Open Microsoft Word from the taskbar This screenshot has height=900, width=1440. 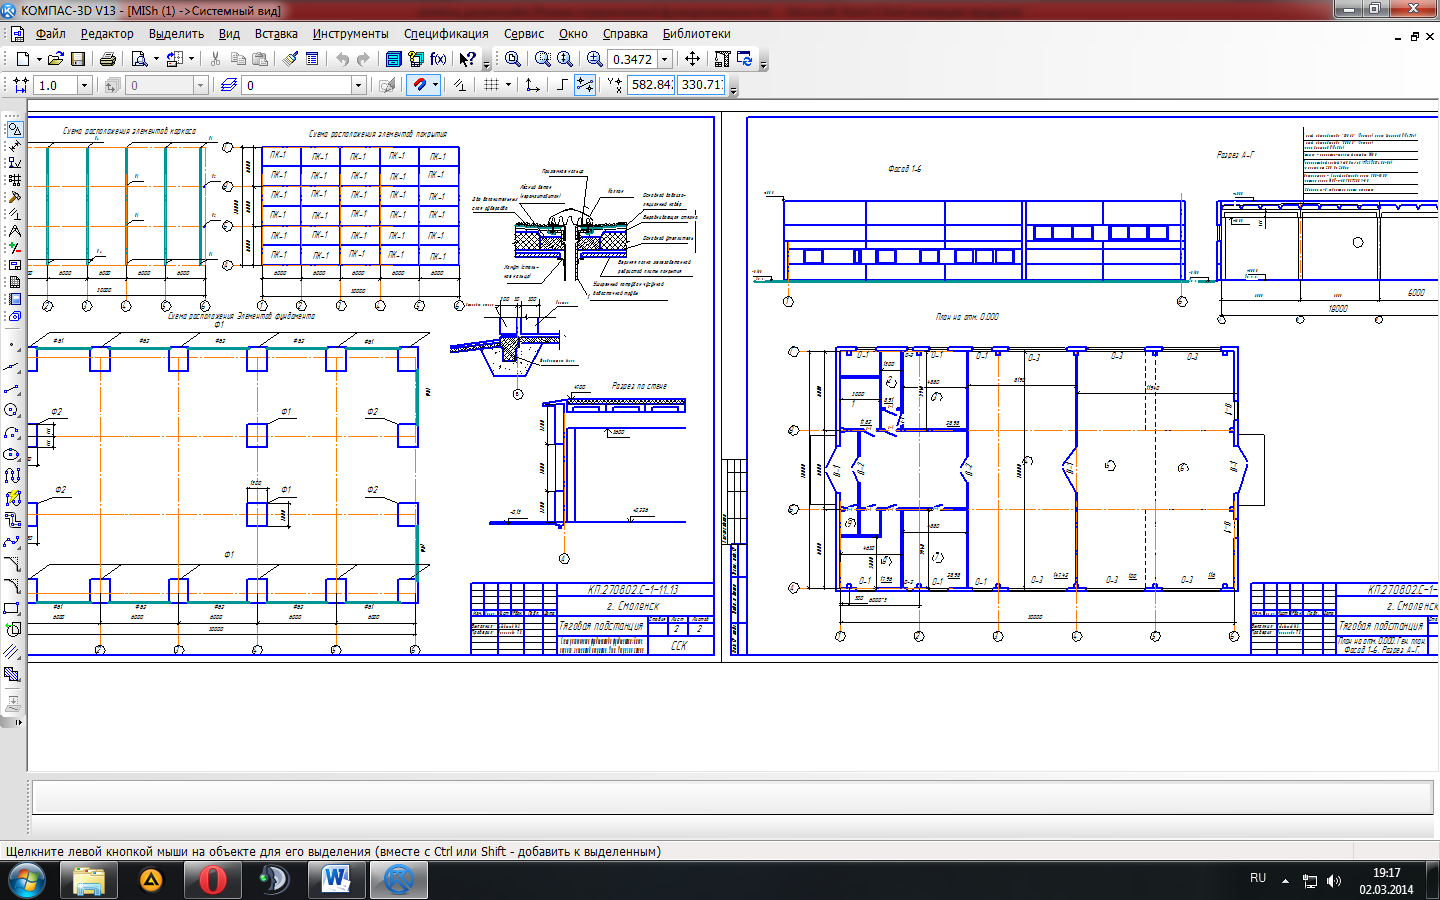337,881
